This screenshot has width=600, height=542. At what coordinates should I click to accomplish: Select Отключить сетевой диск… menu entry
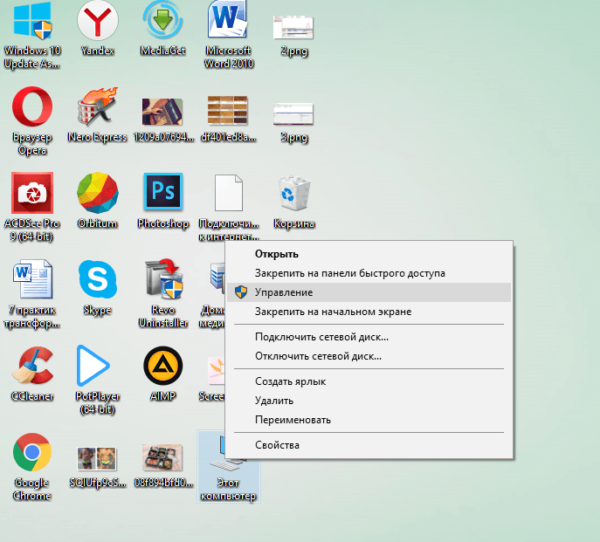tap(369, 356)
